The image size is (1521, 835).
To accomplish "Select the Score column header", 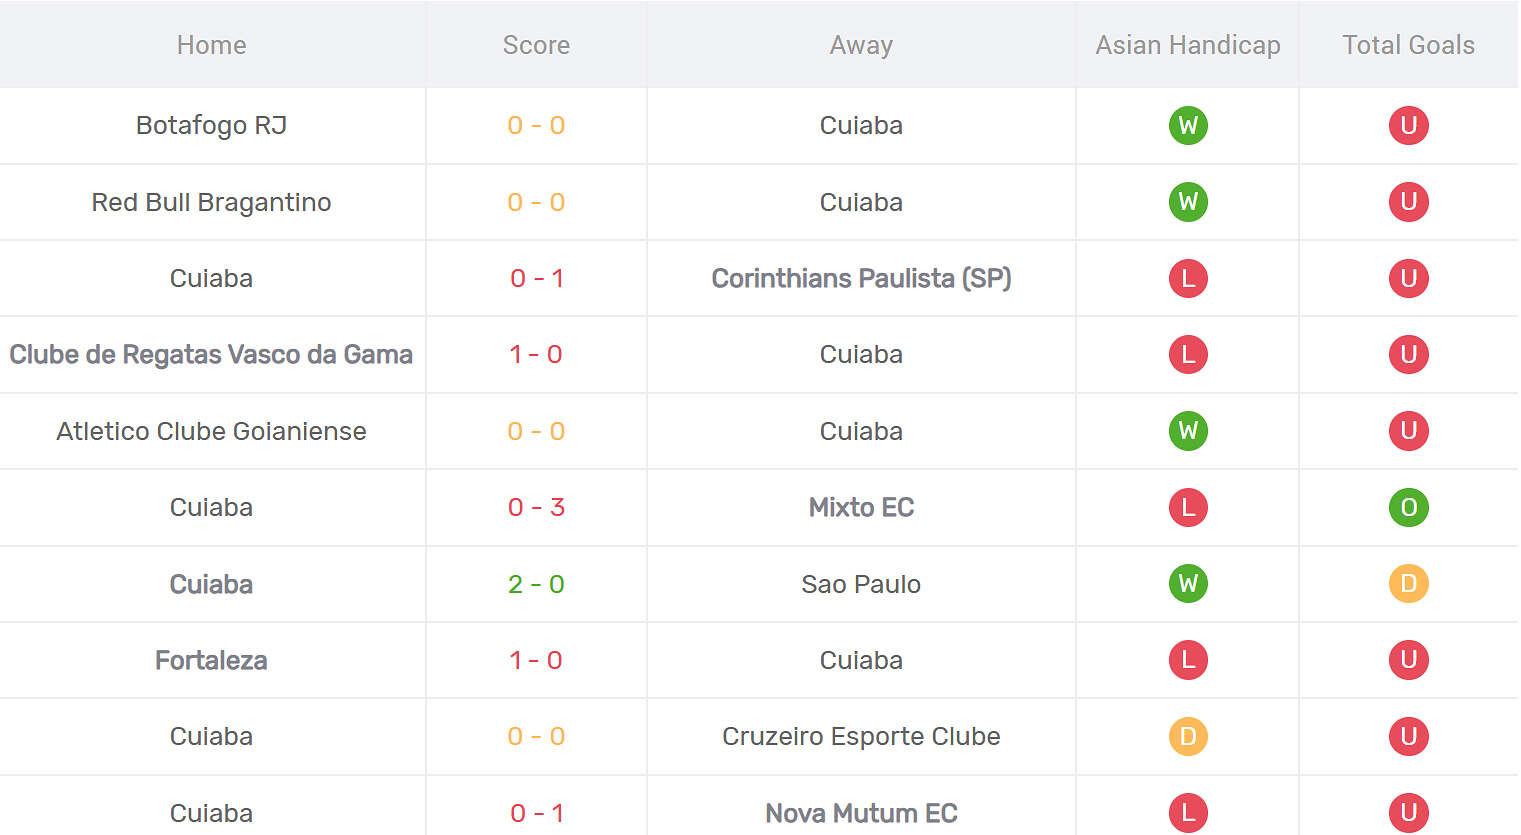I will click(x=536, y=45).
